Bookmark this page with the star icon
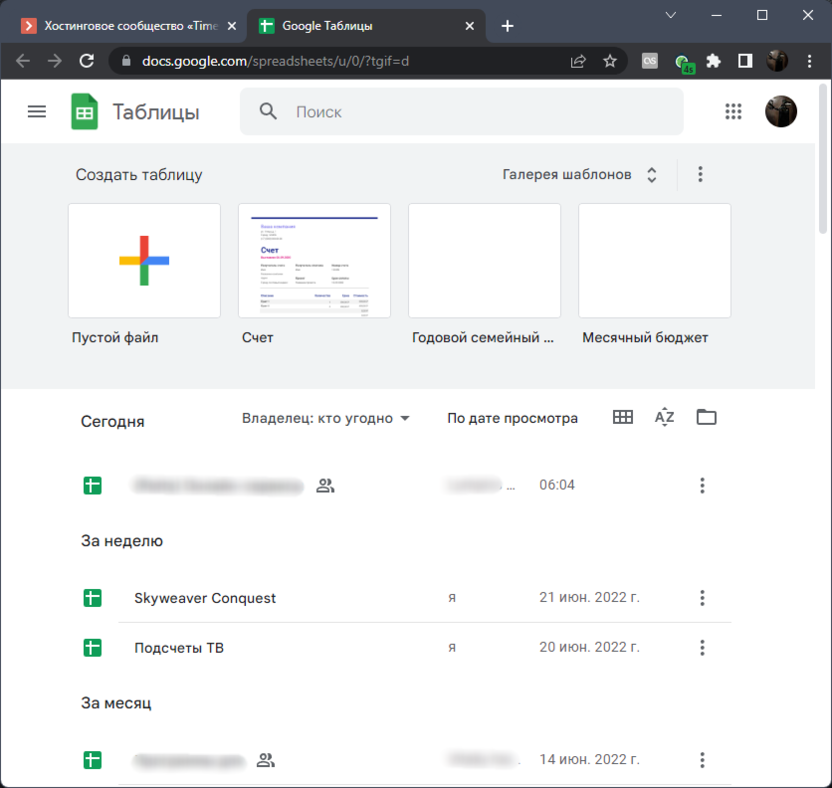 tap(610, 61)
